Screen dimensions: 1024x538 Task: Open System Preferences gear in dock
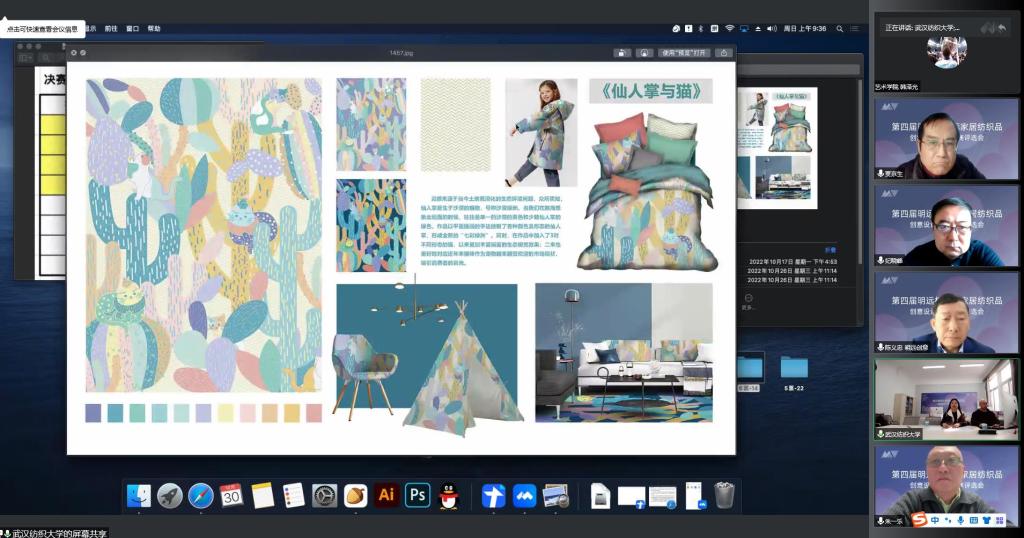click(325, 495)
